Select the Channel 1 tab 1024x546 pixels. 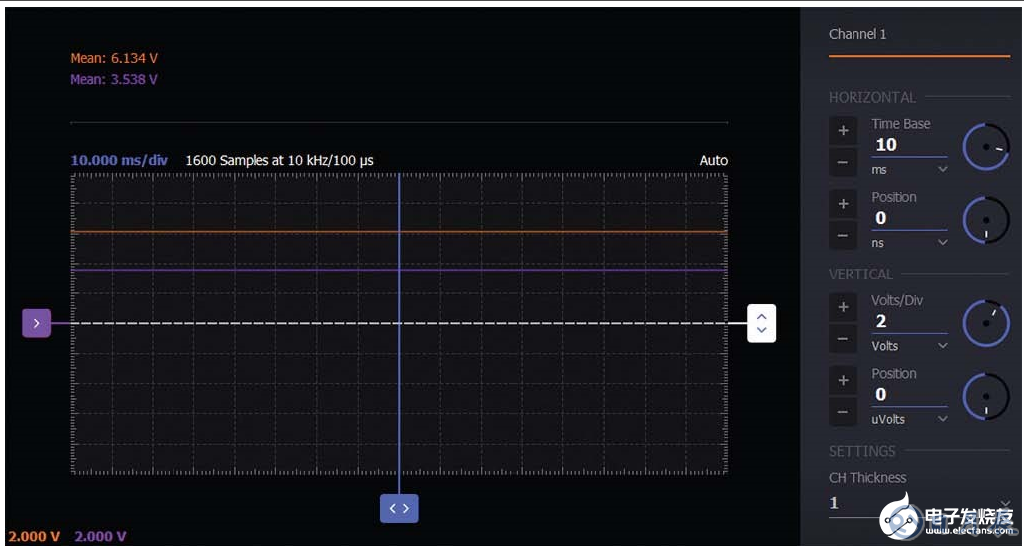tap(858, 35)
